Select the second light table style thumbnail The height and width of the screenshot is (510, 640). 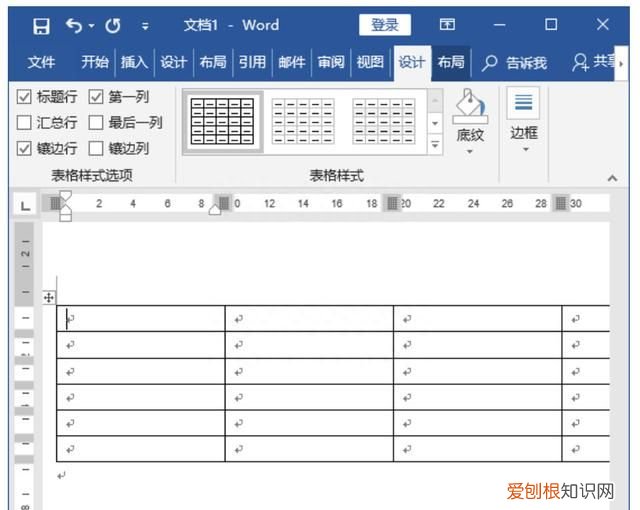coord(303,122)
